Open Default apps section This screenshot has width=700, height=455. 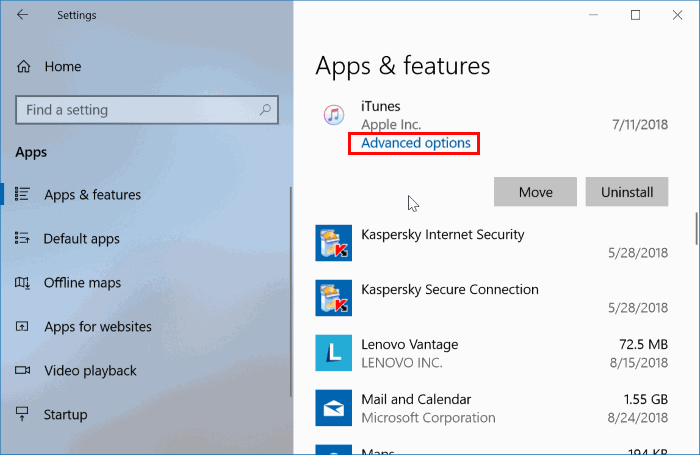(x=82, y=238)
